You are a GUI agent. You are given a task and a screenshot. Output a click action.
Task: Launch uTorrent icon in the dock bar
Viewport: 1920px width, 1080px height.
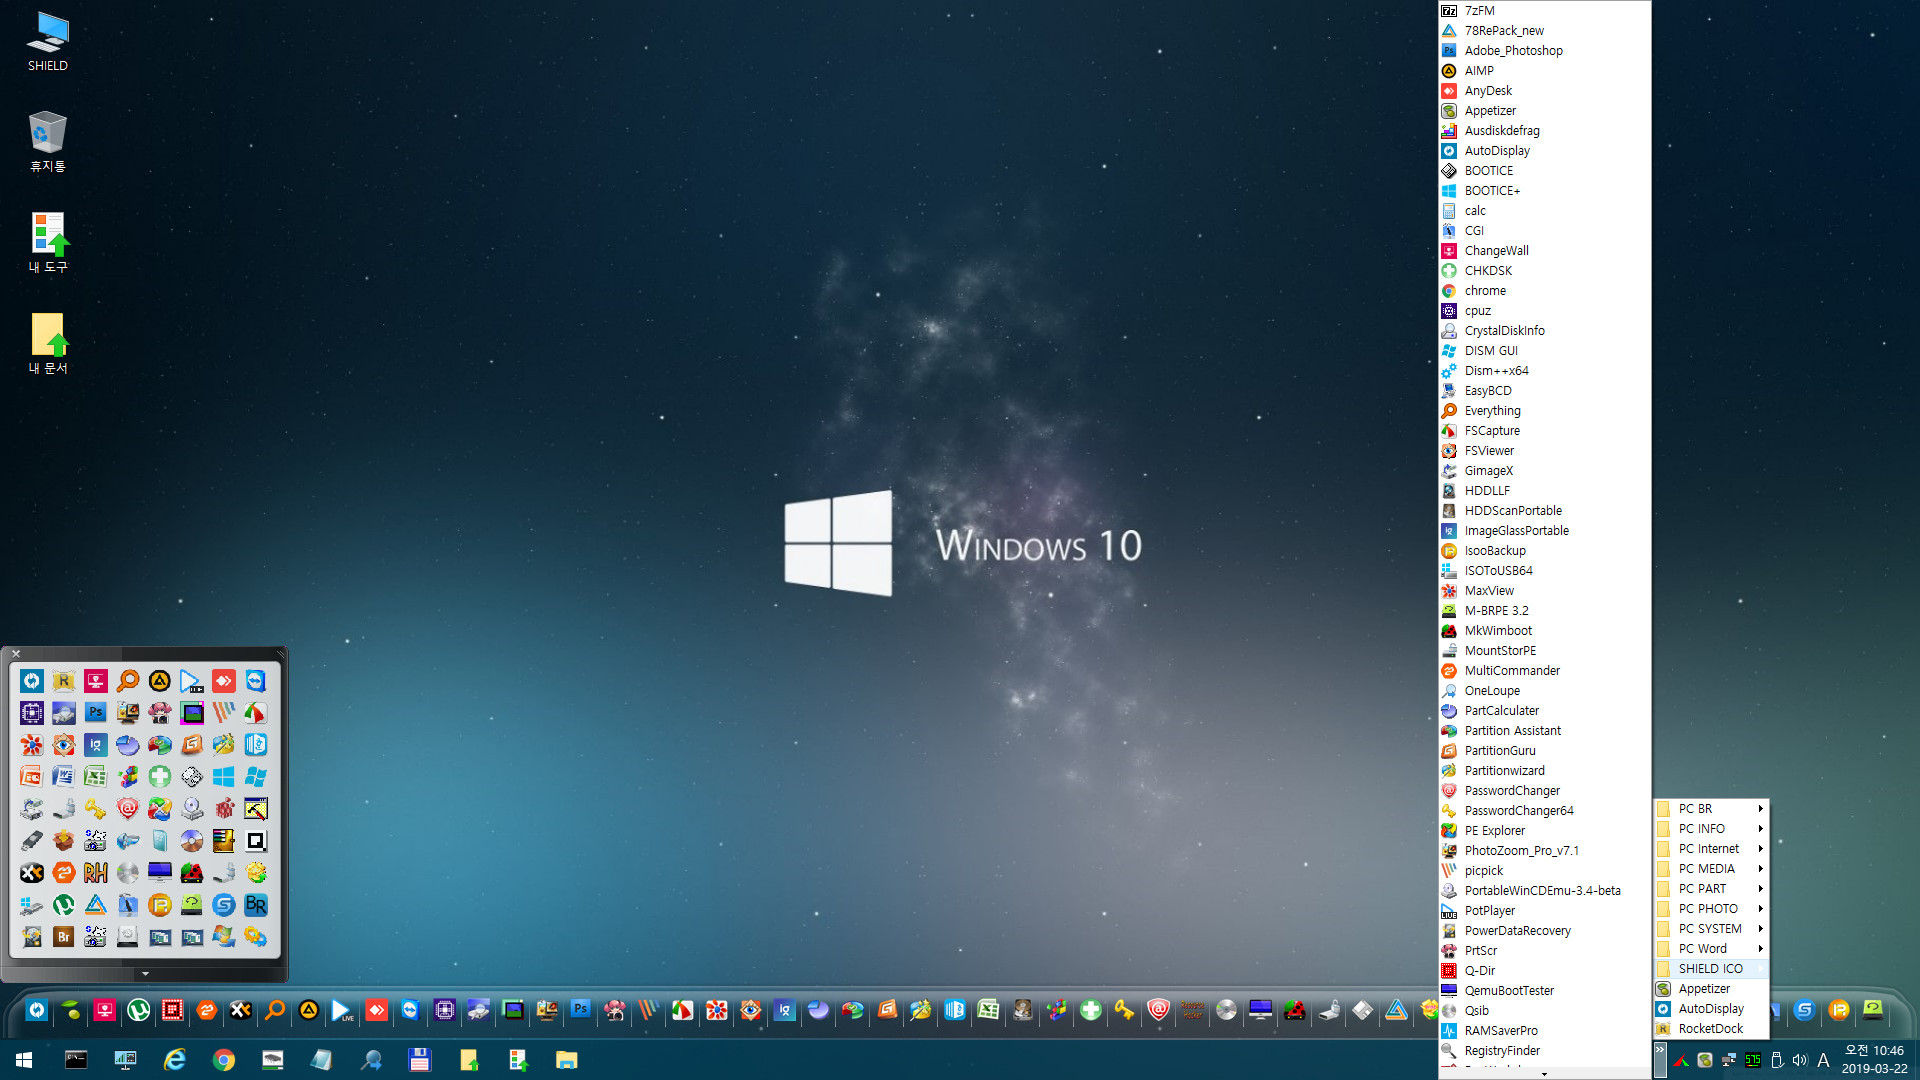point(139,1011)
